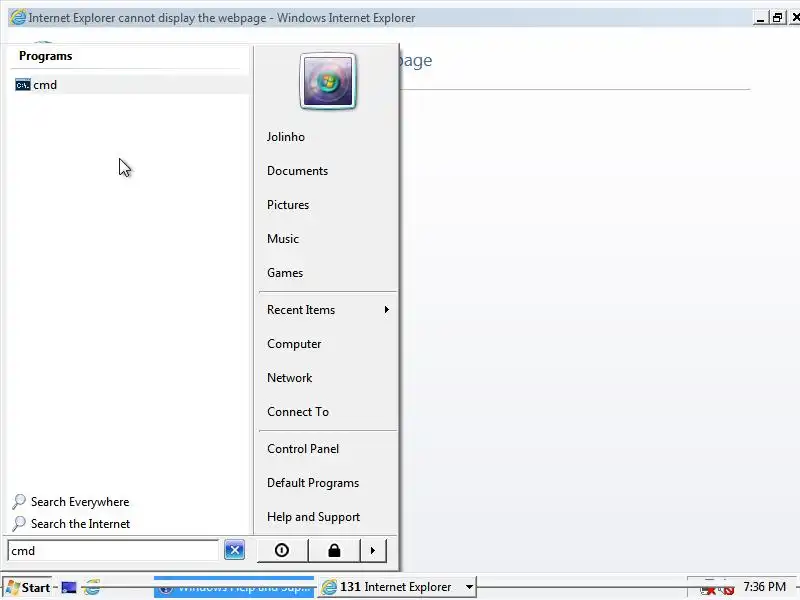Open Help and Support
This screenshot has width=800, height=600.
313,517
